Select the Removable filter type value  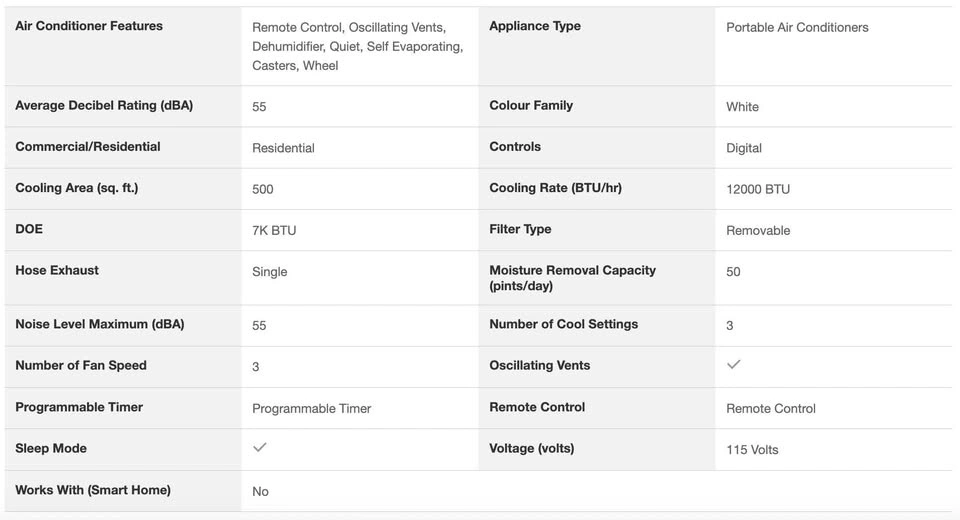coord(758,230)
